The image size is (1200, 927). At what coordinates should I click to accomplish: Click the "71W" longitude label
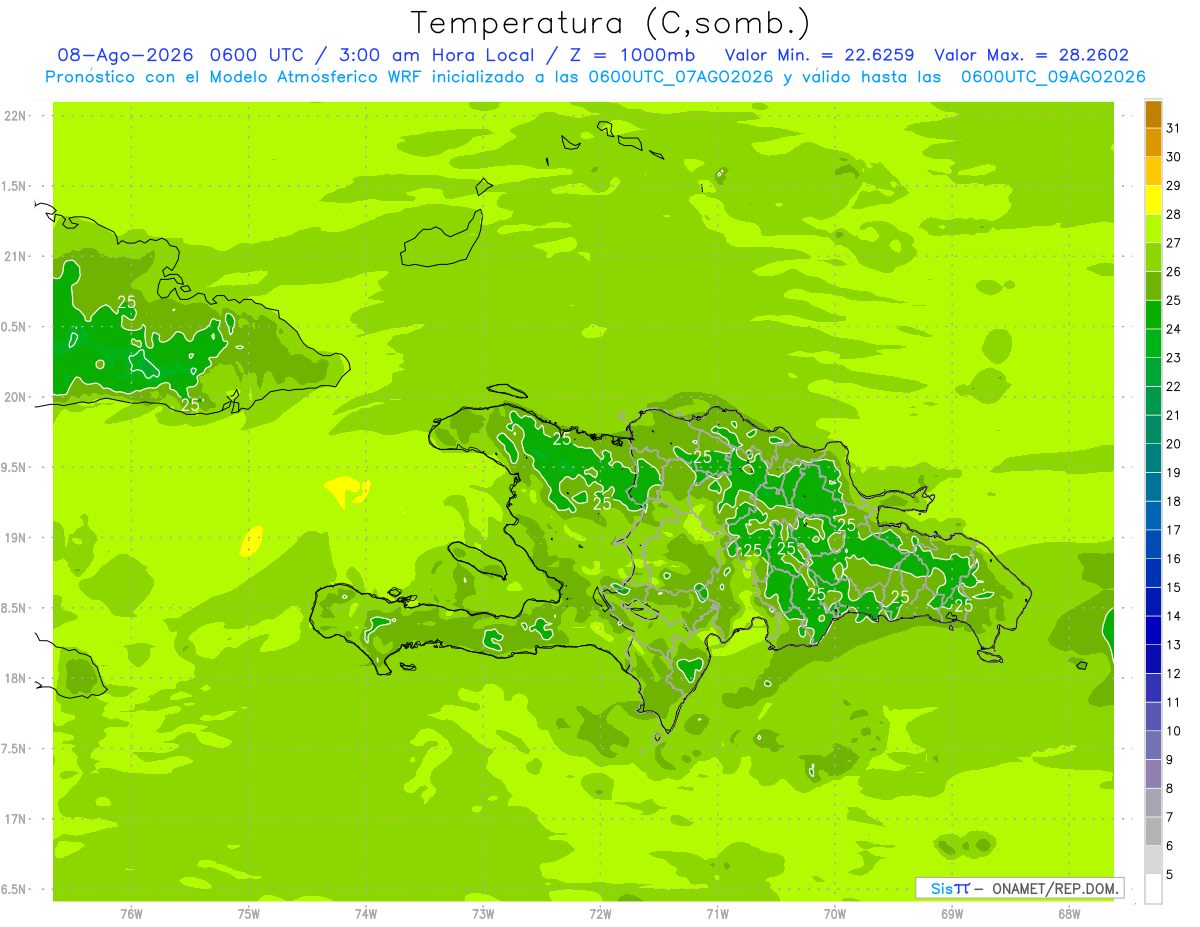click(717, 913)
